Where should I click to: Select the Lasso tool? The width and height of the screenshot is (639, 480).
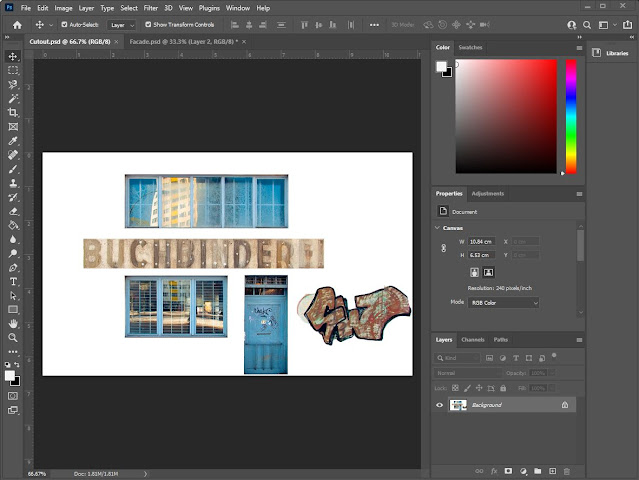[x=13, y=84]
